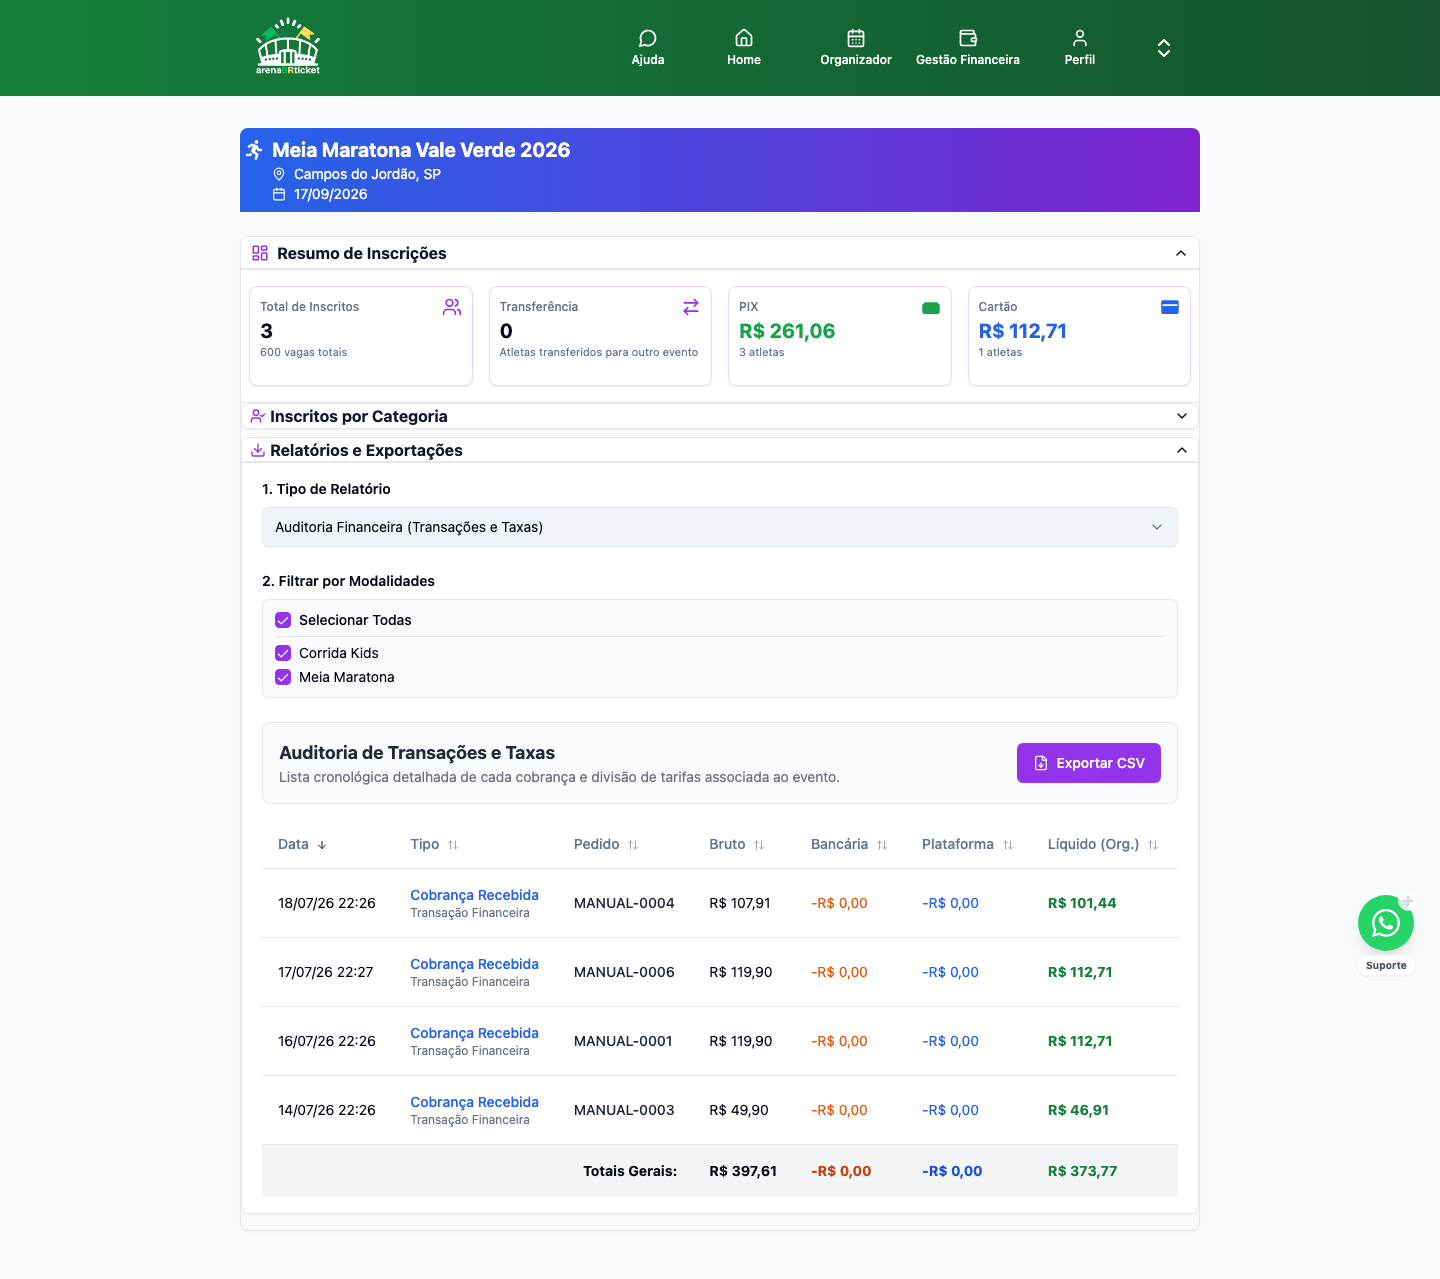This screenshot has height=1279, width=1440.
Task: Open the Organizador calendar icon
Action: [x=856, y=38]
